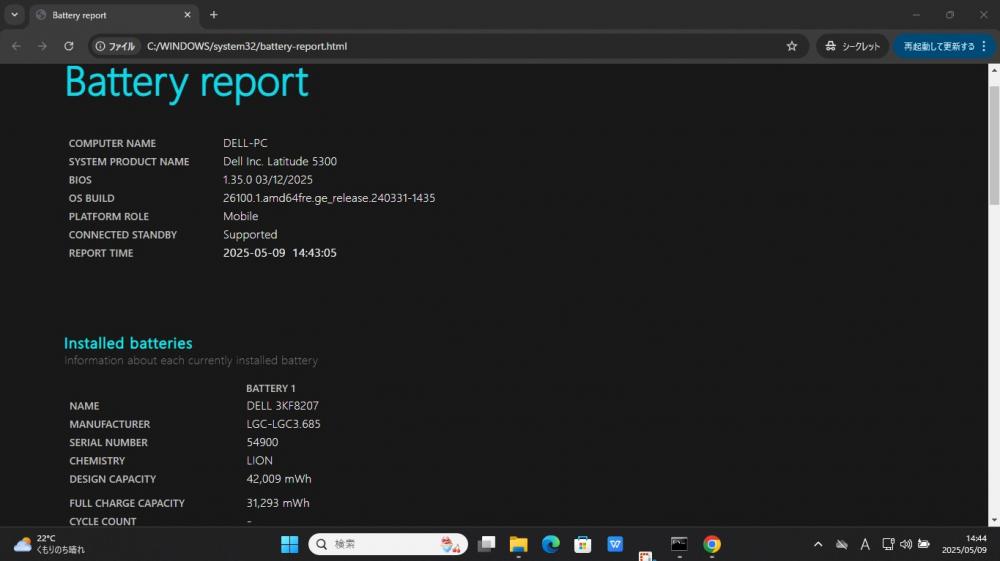
Task: Click the Installed batteries heading
Action: tap(128, 343)
